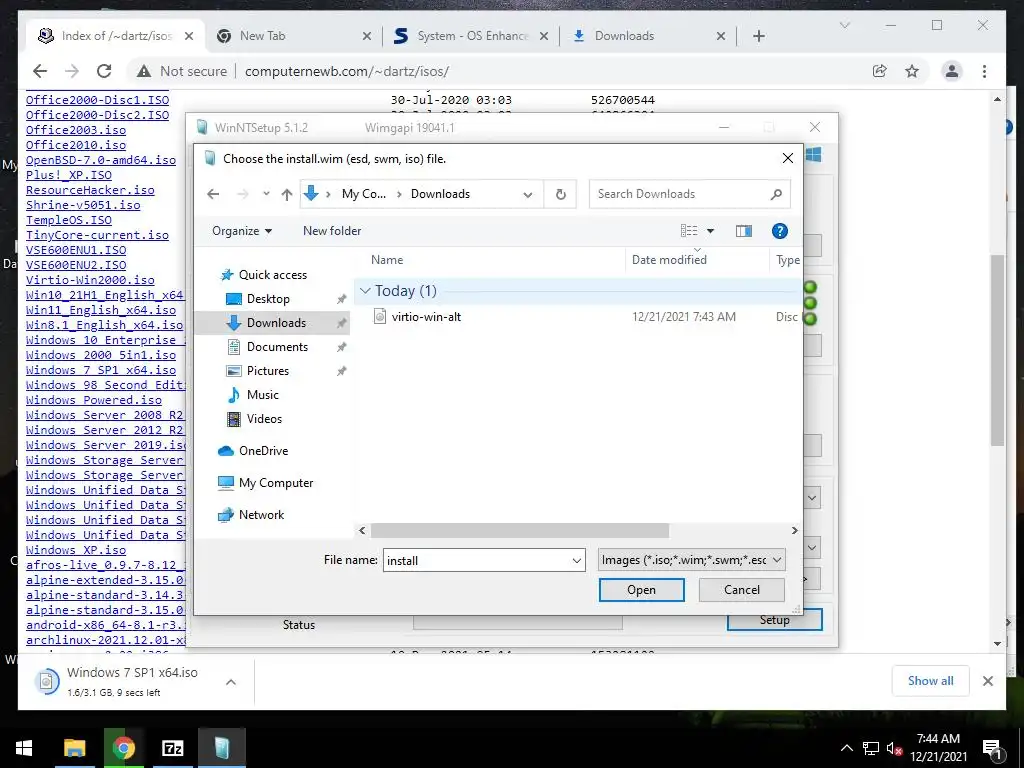This screenshot has height=768, width=1024.
Task: Create a New folder
Action: 332,231
